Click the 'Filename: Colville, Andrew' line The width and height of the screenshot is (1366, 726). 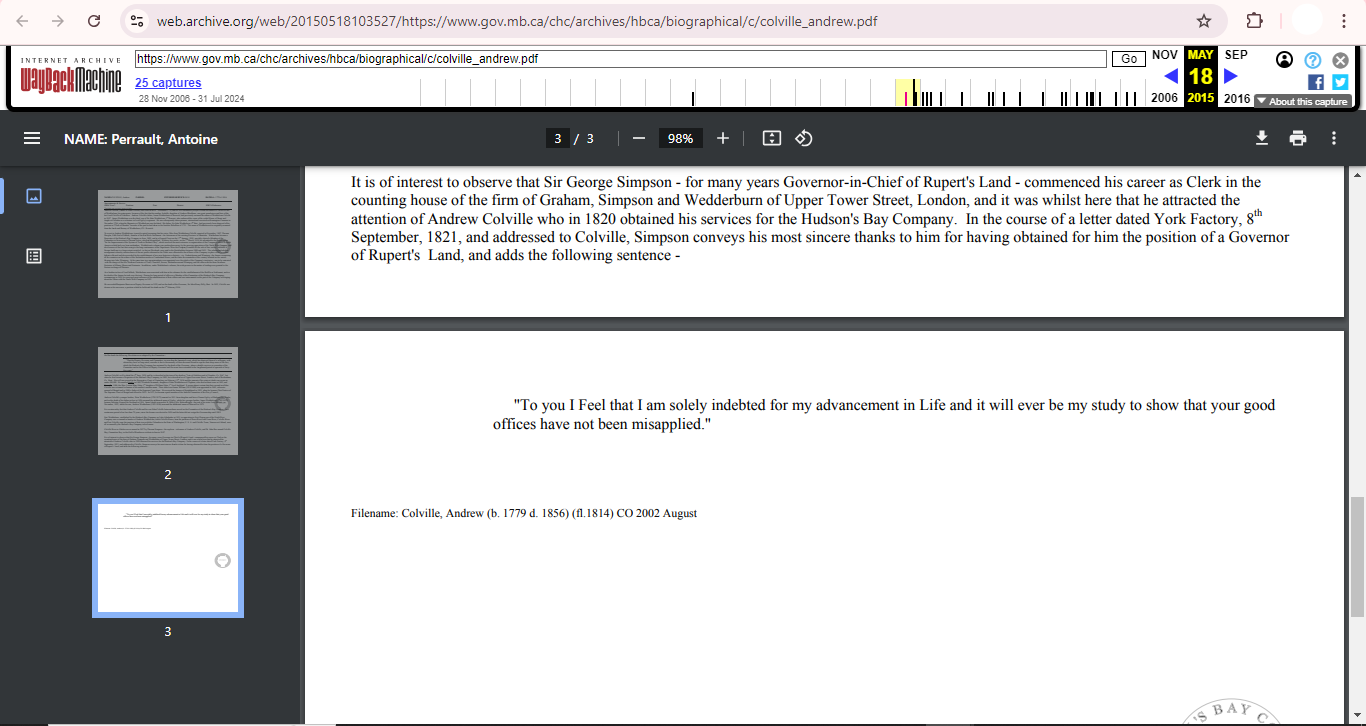tap(524, 513)
